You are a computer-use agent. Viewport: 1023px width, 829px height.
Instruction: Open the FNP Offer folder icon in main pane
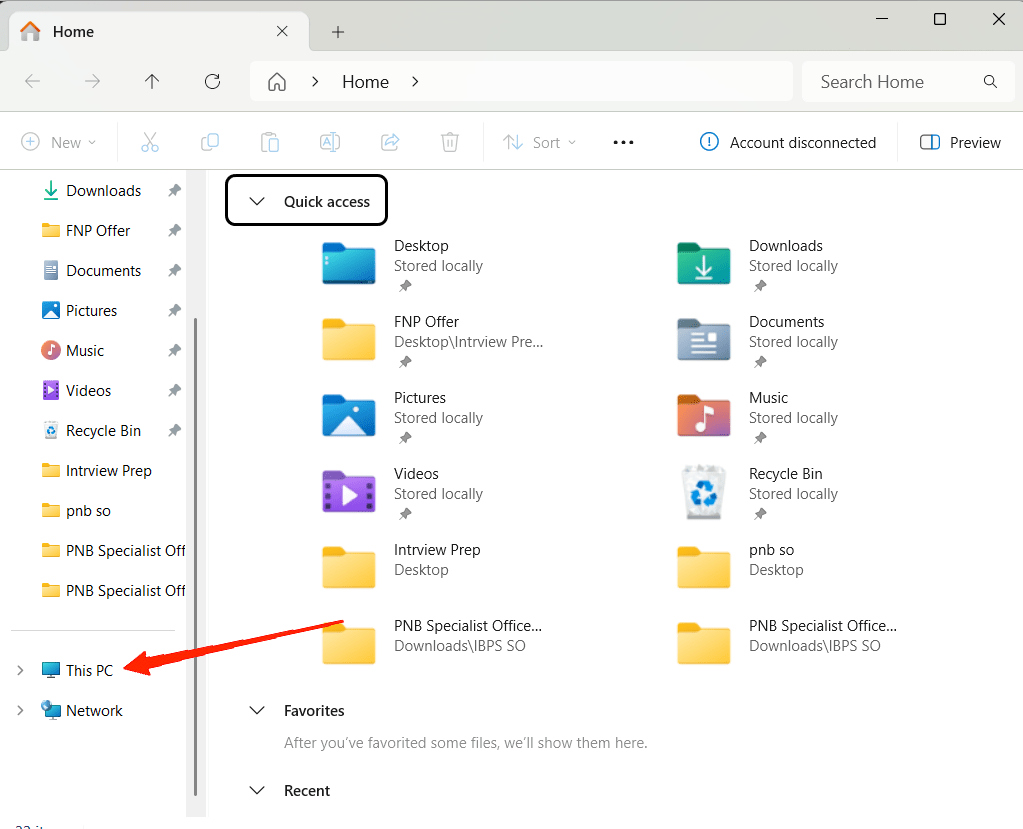pyautogui.click(x=349, y=339)
